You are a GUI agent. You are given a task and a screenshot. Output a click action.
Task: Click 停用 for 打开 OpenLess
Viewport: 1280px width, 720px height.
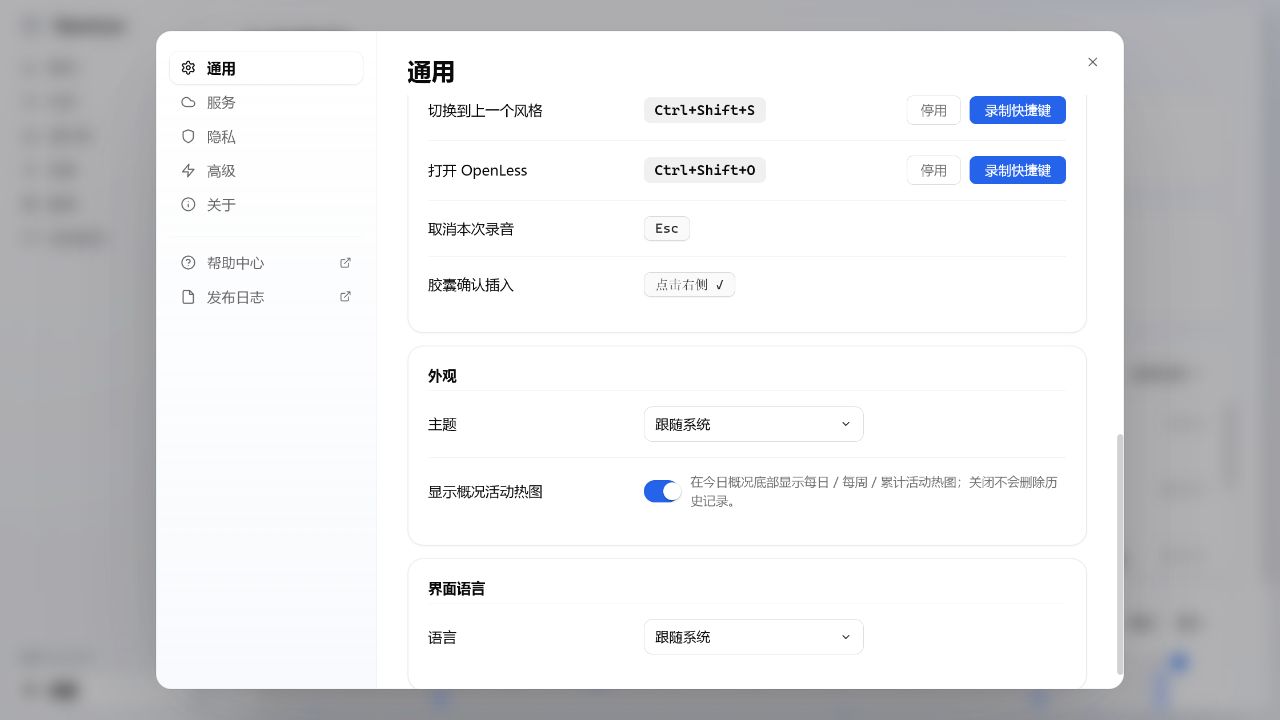pyautogui.click(x=933, y=170)
